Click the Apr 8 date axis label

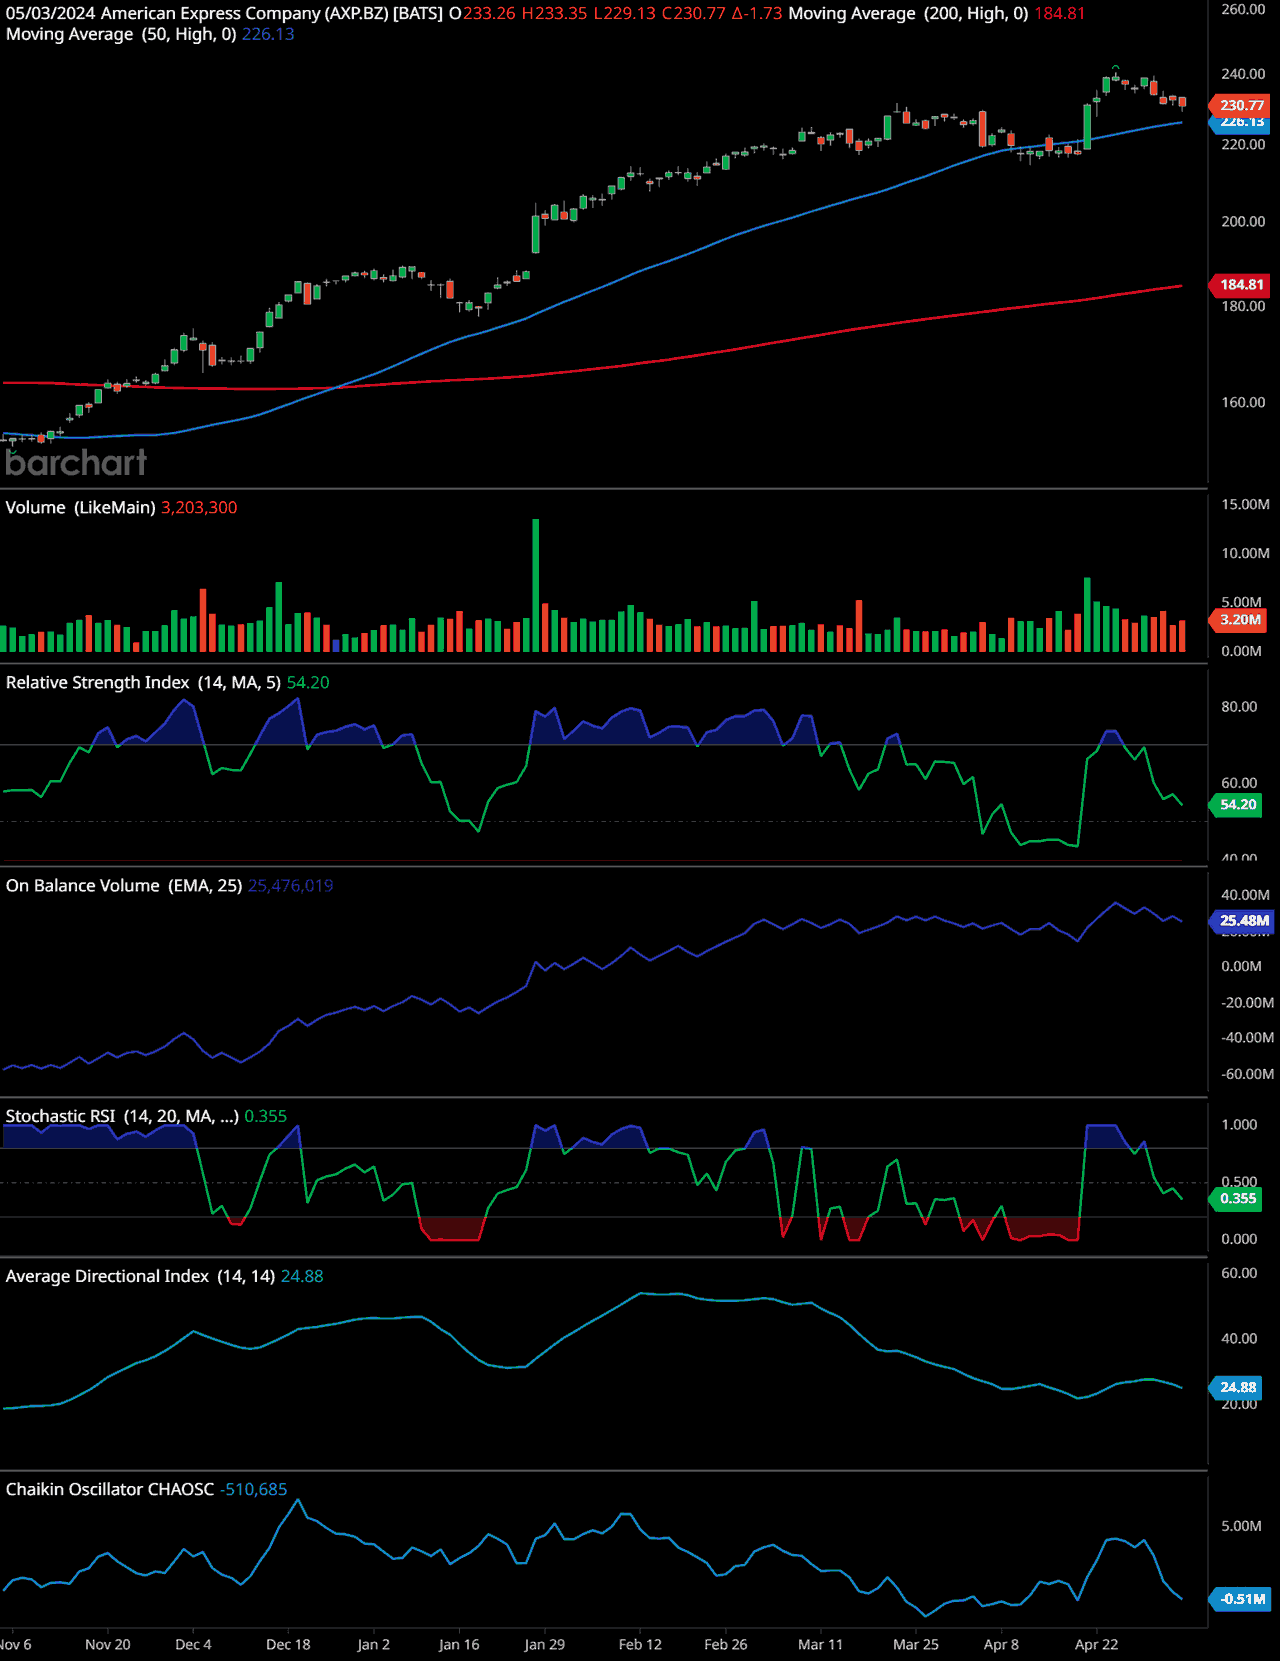click(1001, 1645)
